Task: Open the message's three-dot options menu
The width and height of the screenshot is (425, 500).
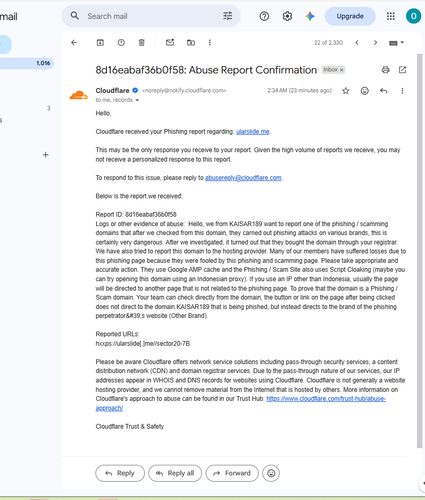Action: pos(402,91)
